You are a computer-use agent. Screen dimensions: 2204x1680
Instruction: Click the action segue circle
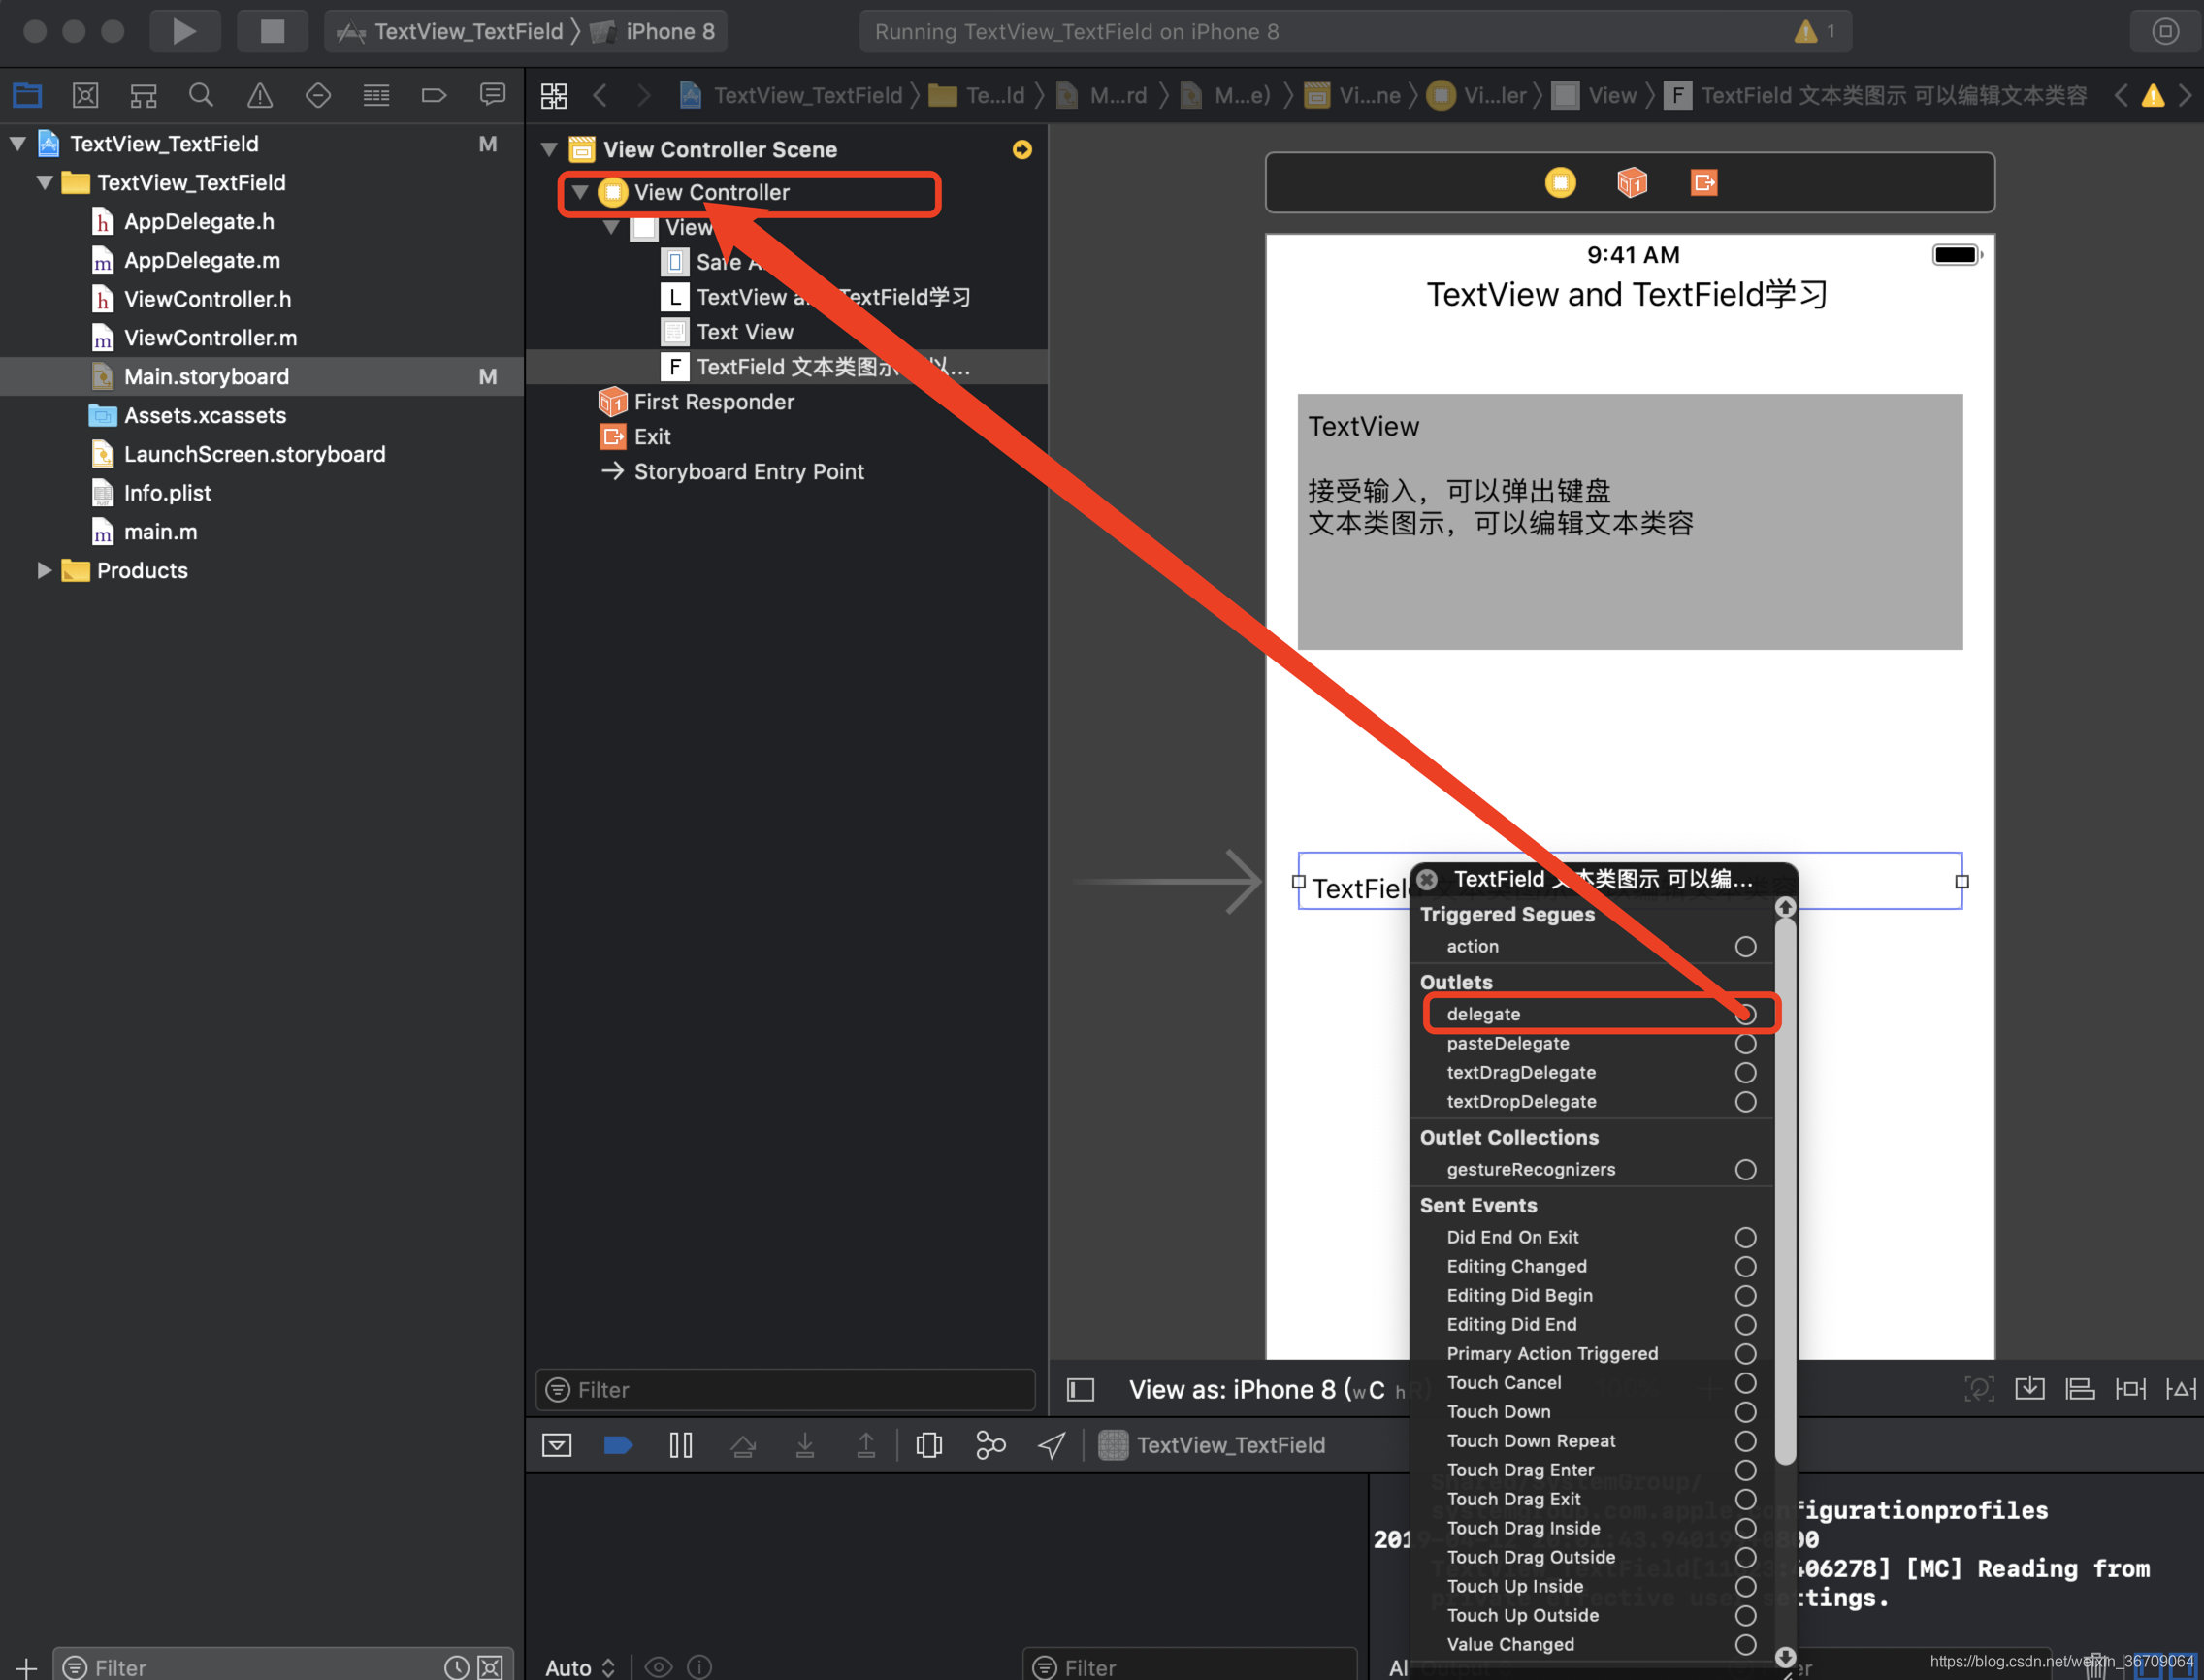click(x=1746, y=946)
